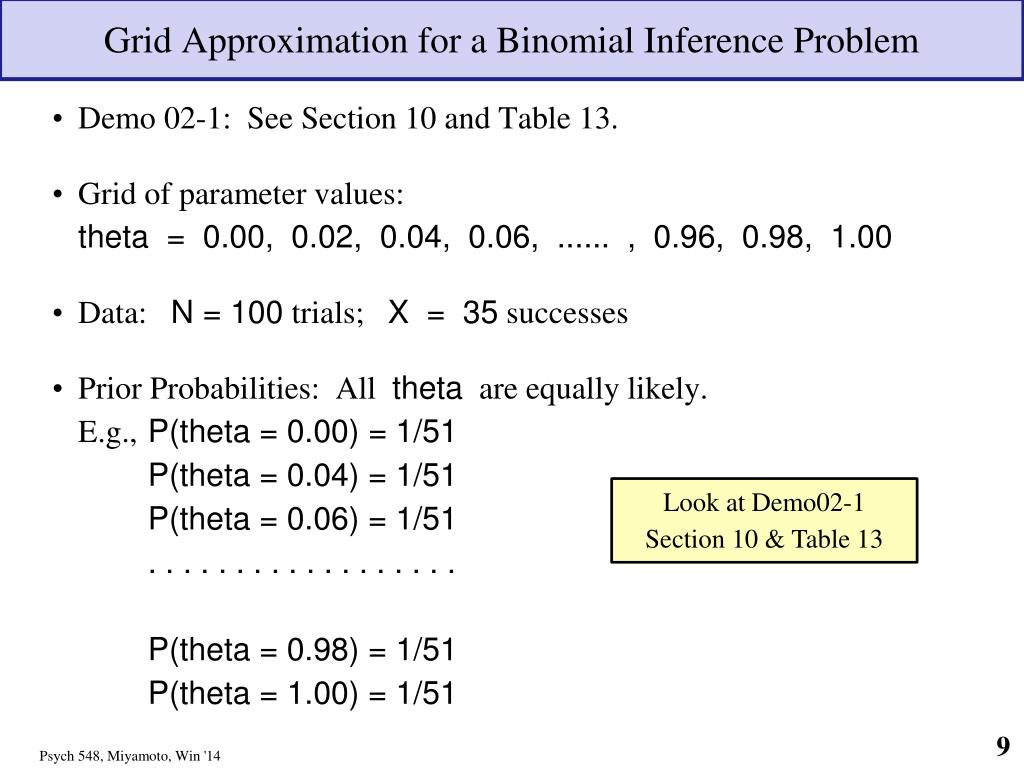Click the line "P(theta = 0.04) = 1/51"
The height and width of the screenshot is (768, 1024).
coord(301,476)
